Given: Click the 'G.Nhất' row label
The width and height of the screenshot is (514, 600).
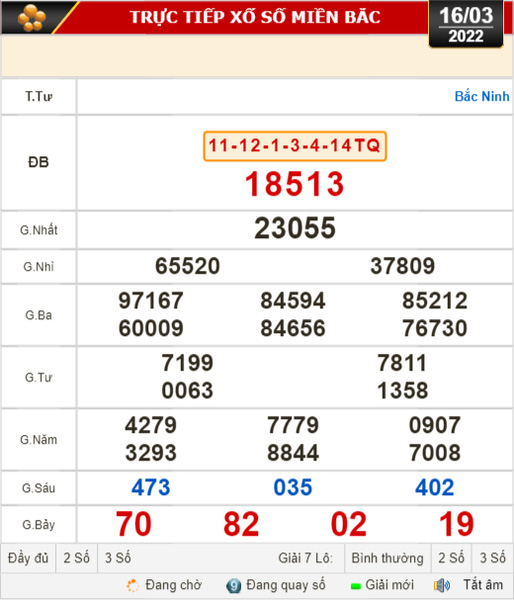Looking at the screenshot, I should point(39,230).
